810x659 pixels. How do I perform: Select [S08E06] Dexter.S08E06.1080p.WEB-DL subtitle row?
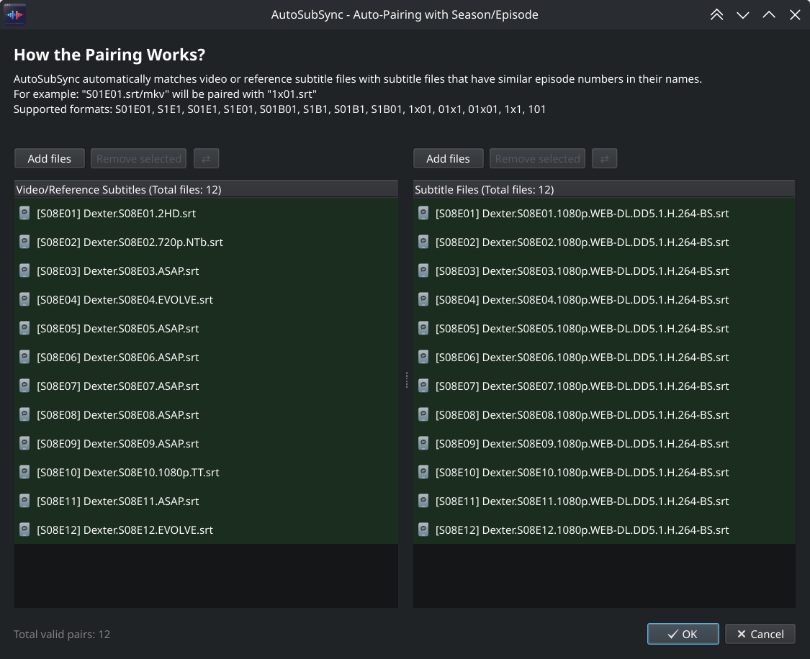pyautogui.click(x=604, y=357)
